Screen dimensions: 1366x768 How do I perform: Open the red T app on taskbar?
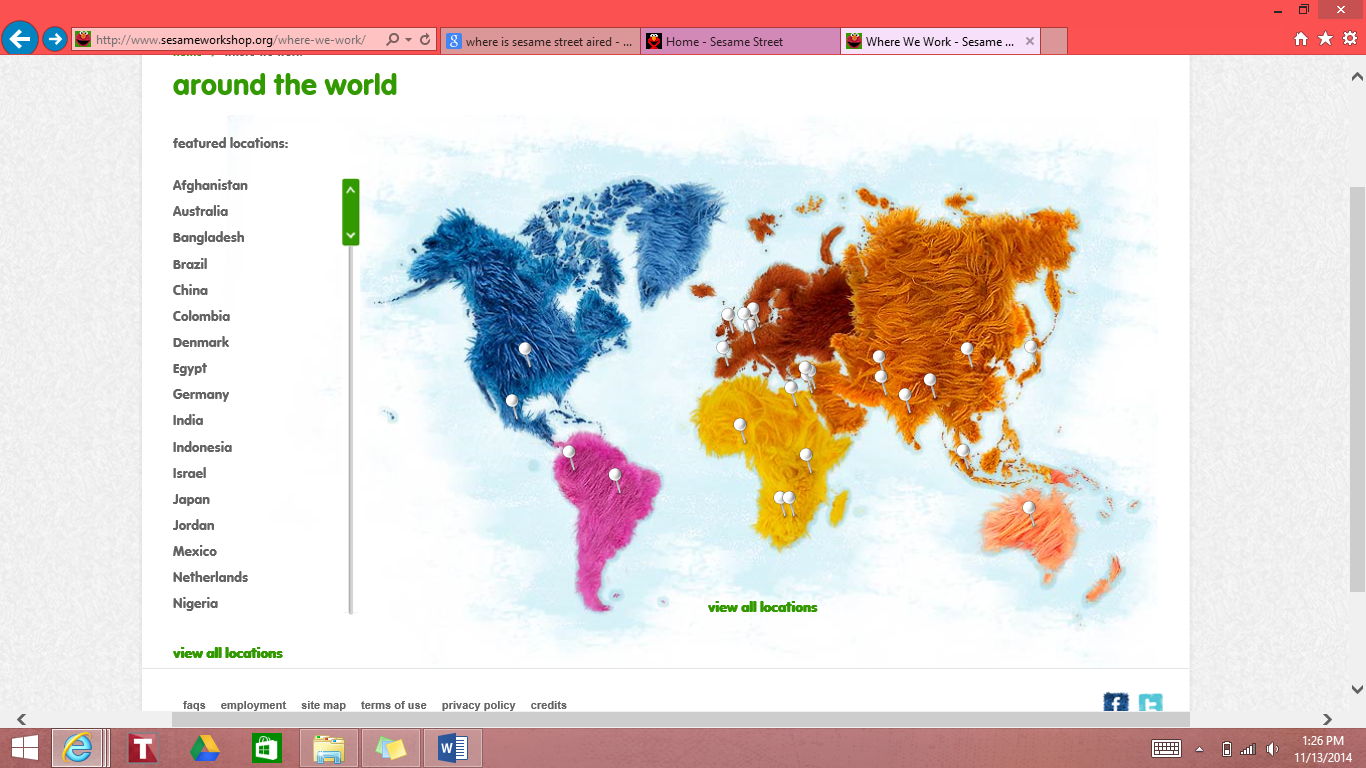[x=143, y=748]
